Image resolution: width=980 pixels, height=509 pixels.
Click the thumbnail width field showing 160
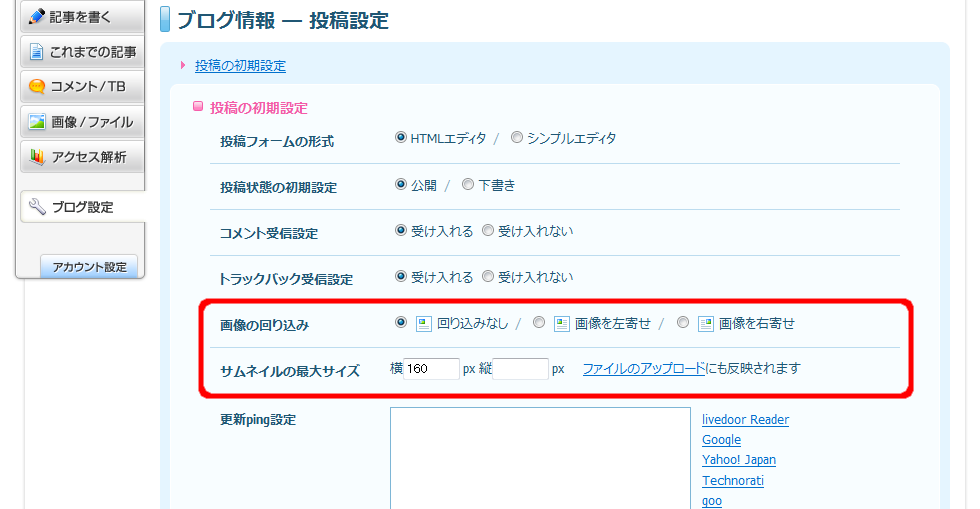click(x=431, y=369)
